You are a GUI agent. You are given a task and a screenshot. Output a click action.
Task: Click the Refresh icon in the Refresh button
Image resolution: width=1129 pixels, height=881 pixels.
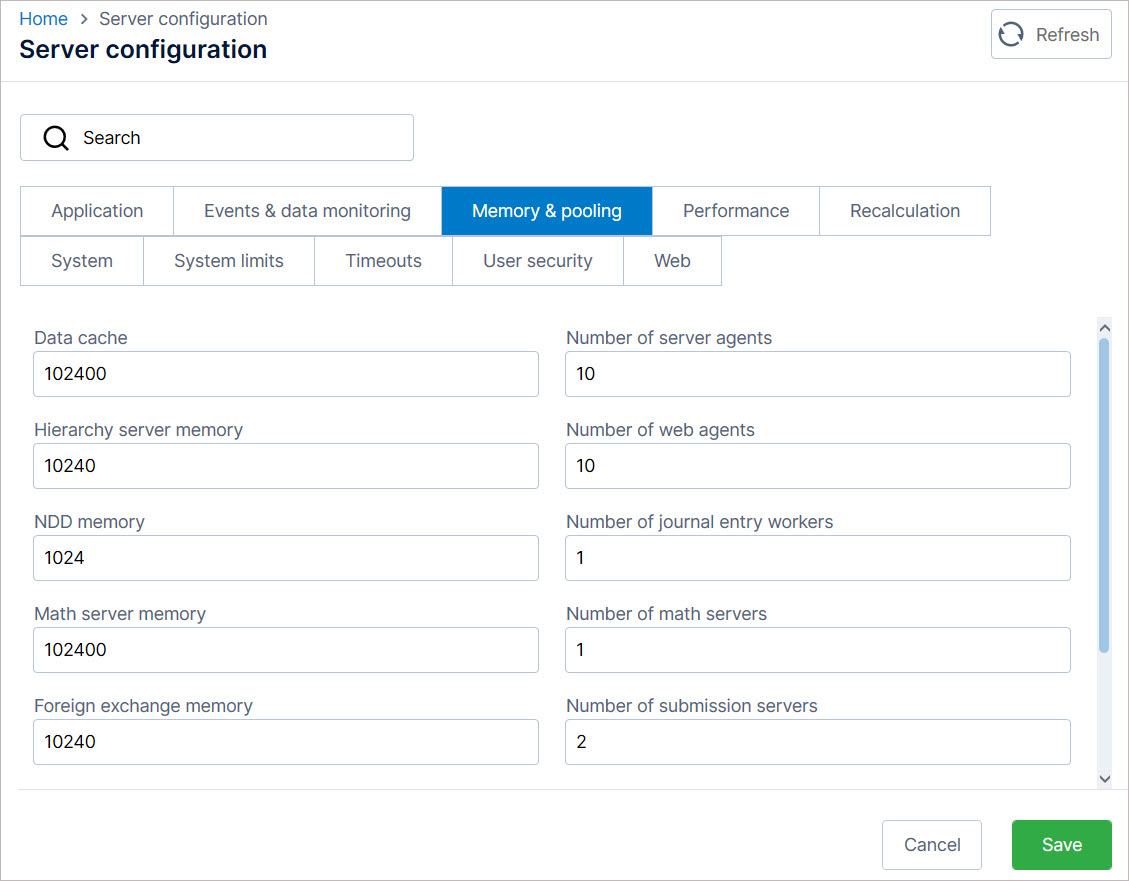tap(1010, 34)
